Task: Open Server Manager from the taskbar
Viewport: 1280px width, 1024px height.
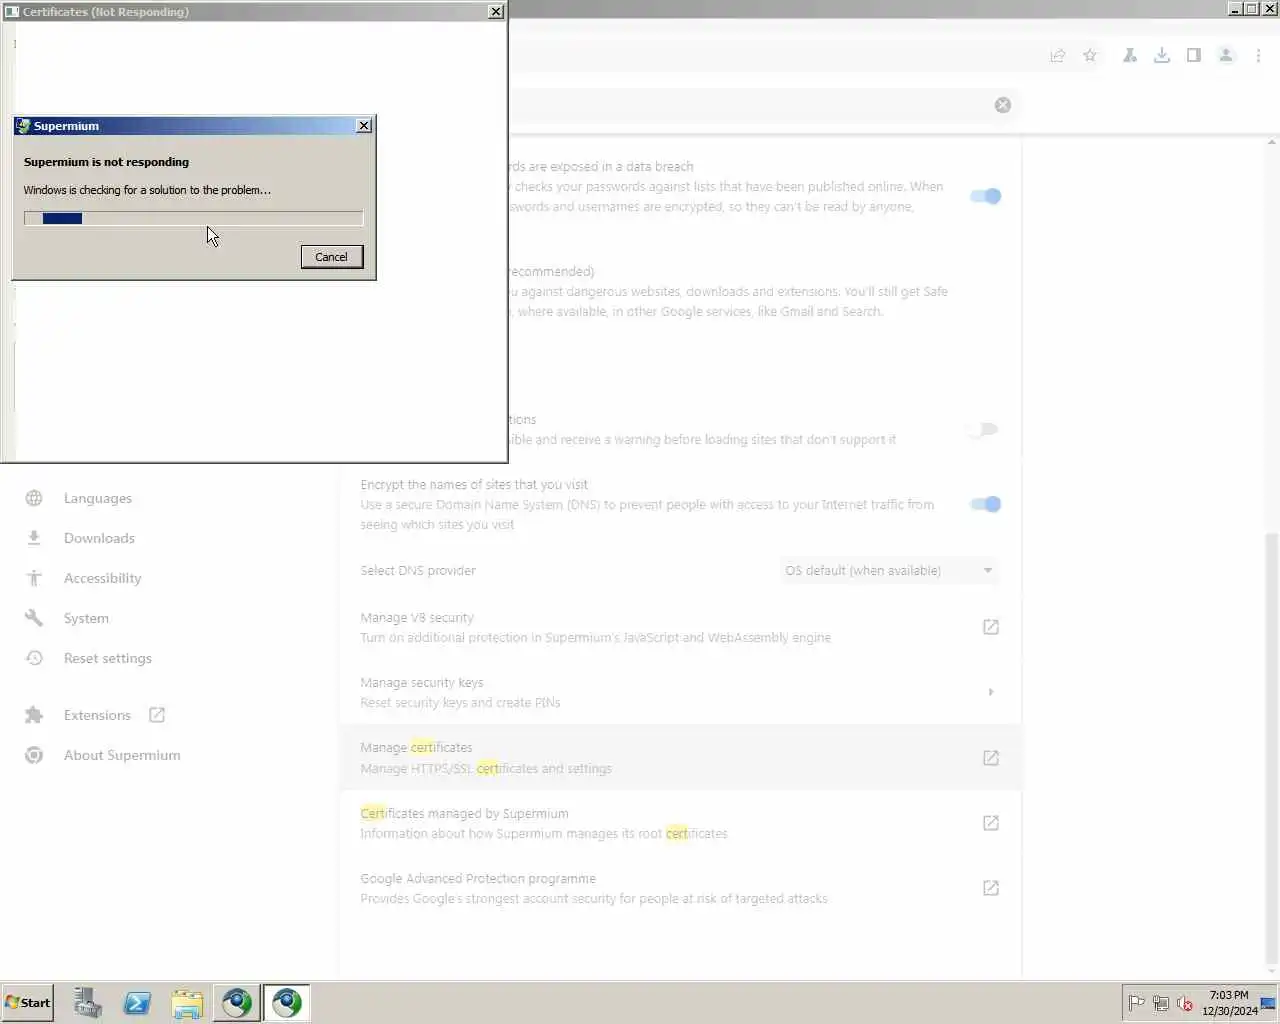Action: [x=87, y=1003]
